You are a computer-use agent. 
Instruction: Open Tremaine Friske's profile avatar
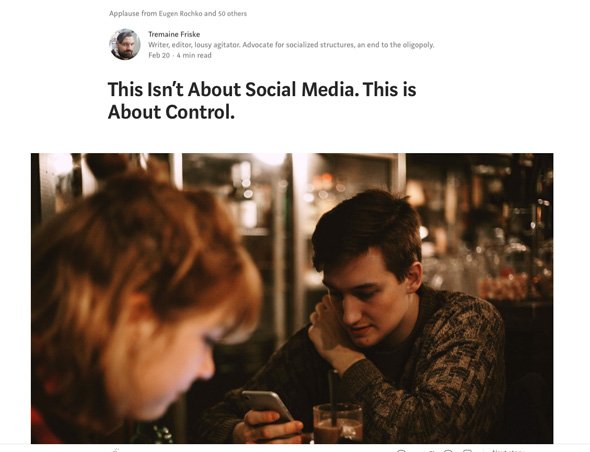point(125,44)
